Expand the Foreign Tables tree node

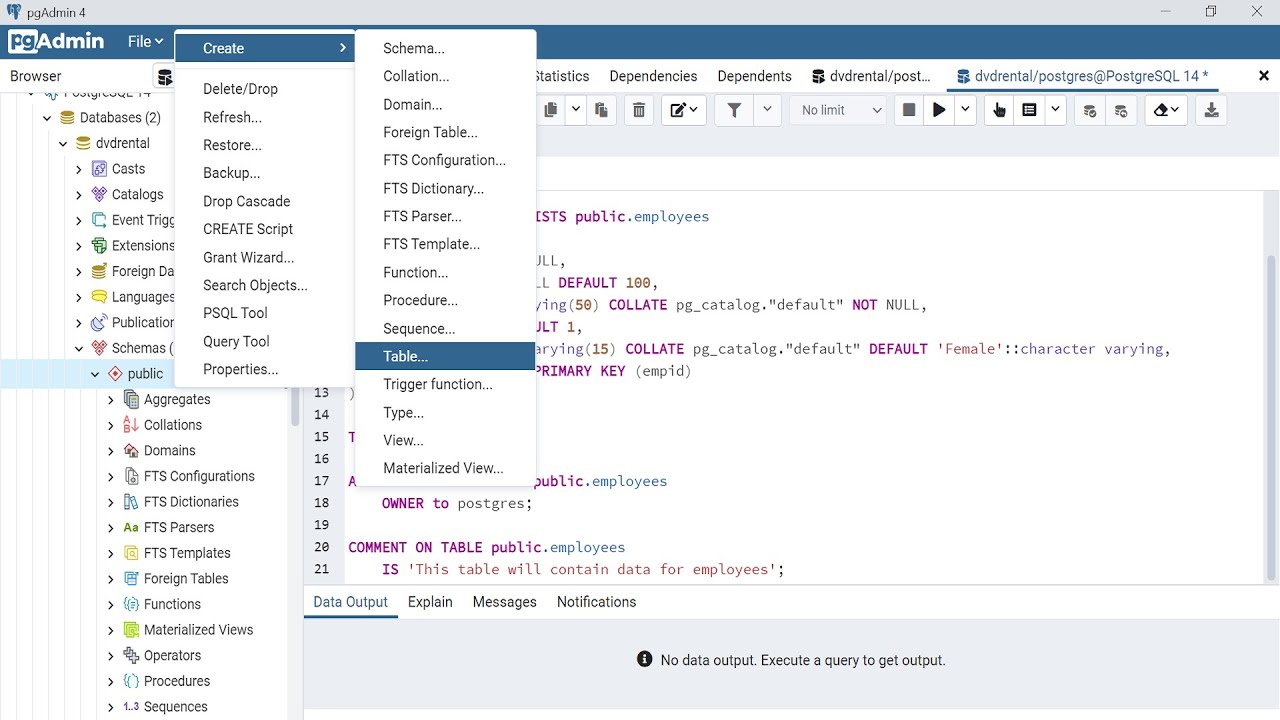point(111,578)
